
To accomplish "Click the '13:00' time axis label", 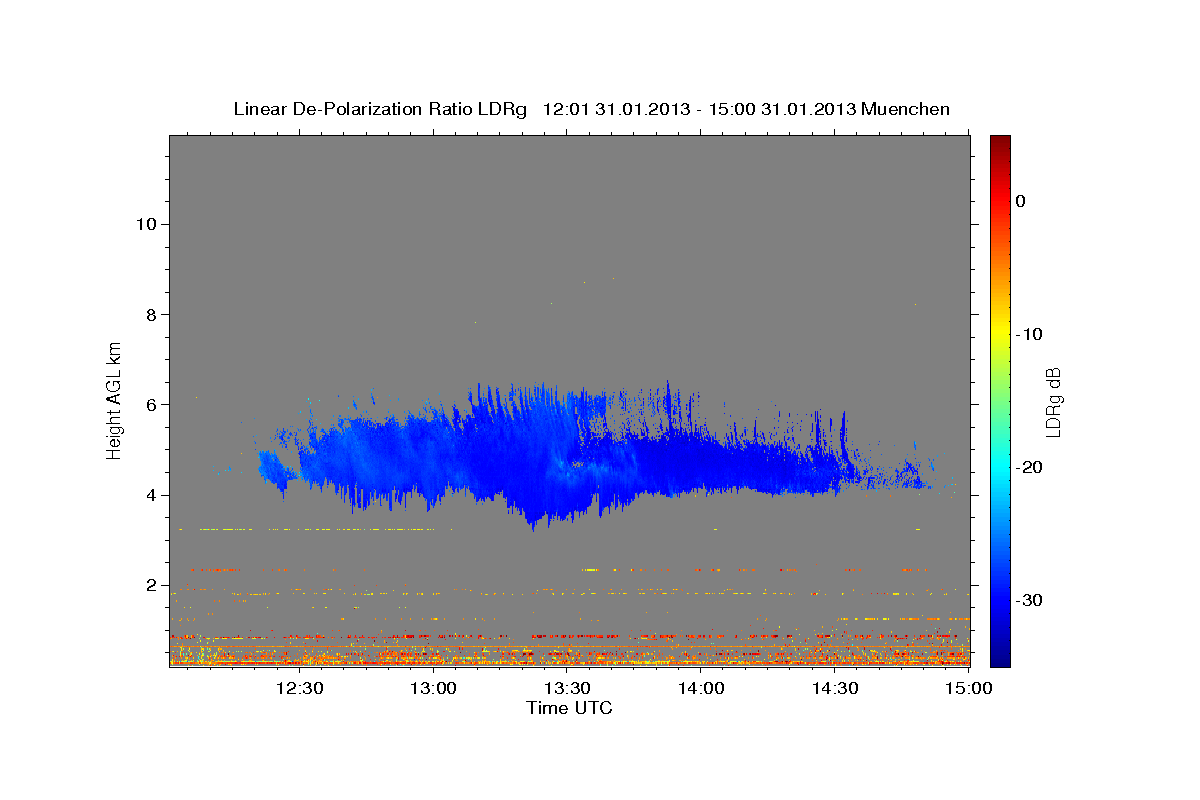I will click(x=434, y=688).
